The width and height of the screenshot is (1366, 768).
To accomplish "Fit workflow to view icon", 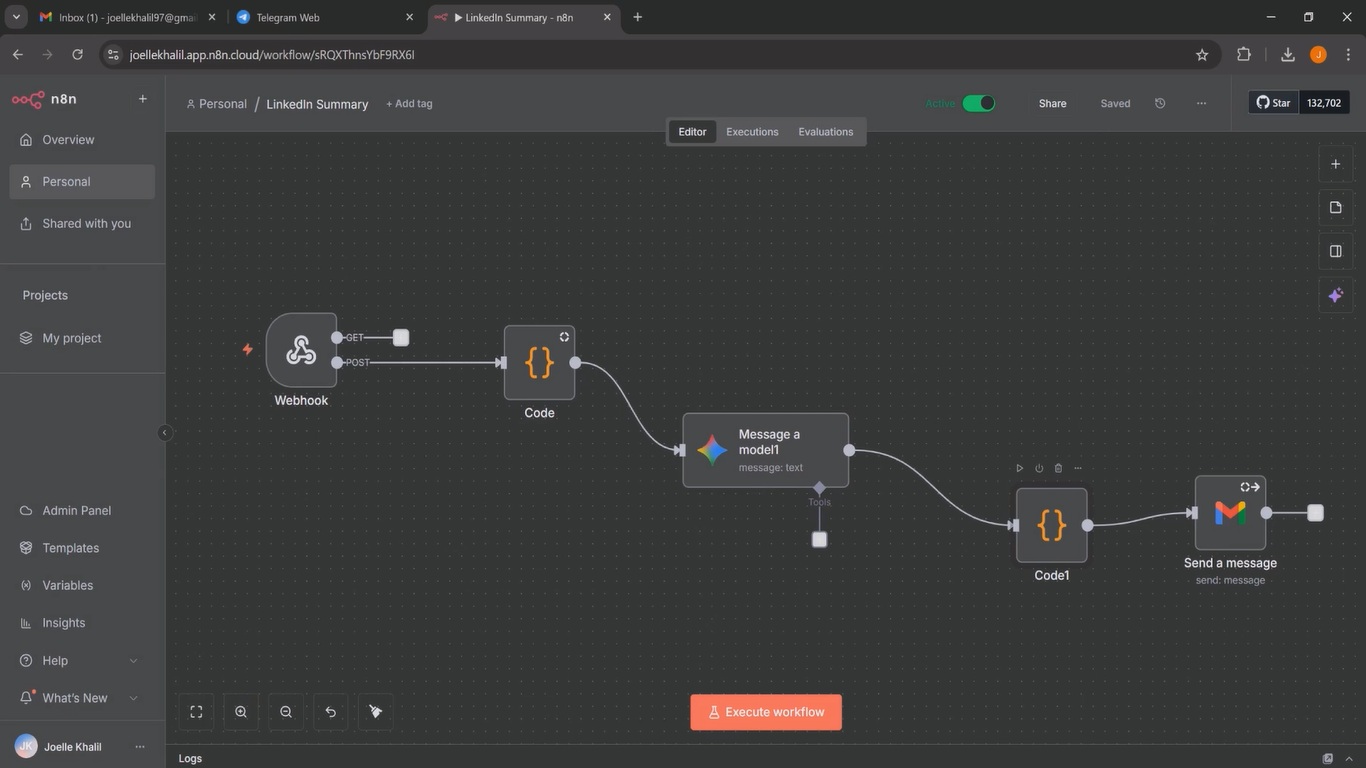I will point(196,712).
